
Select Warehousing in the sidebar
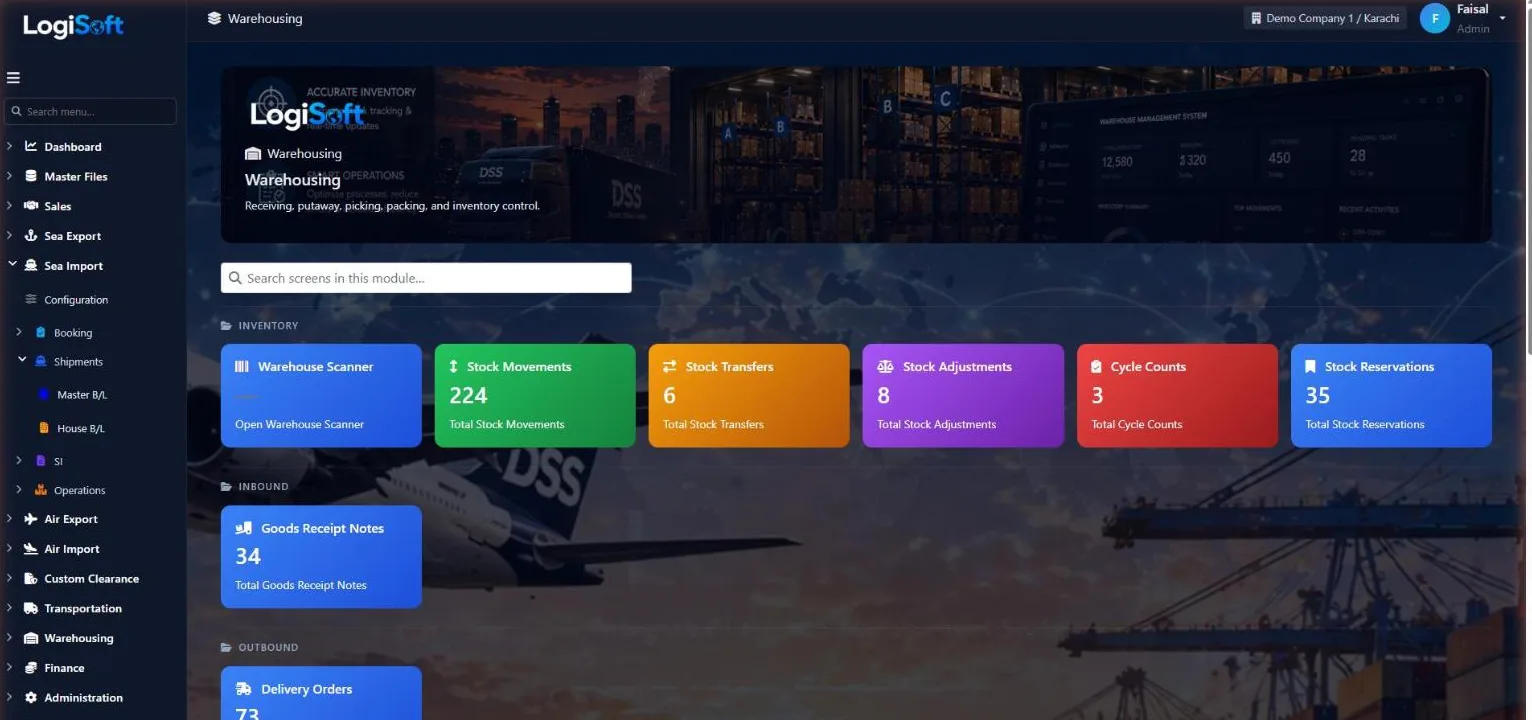[79, 638]
